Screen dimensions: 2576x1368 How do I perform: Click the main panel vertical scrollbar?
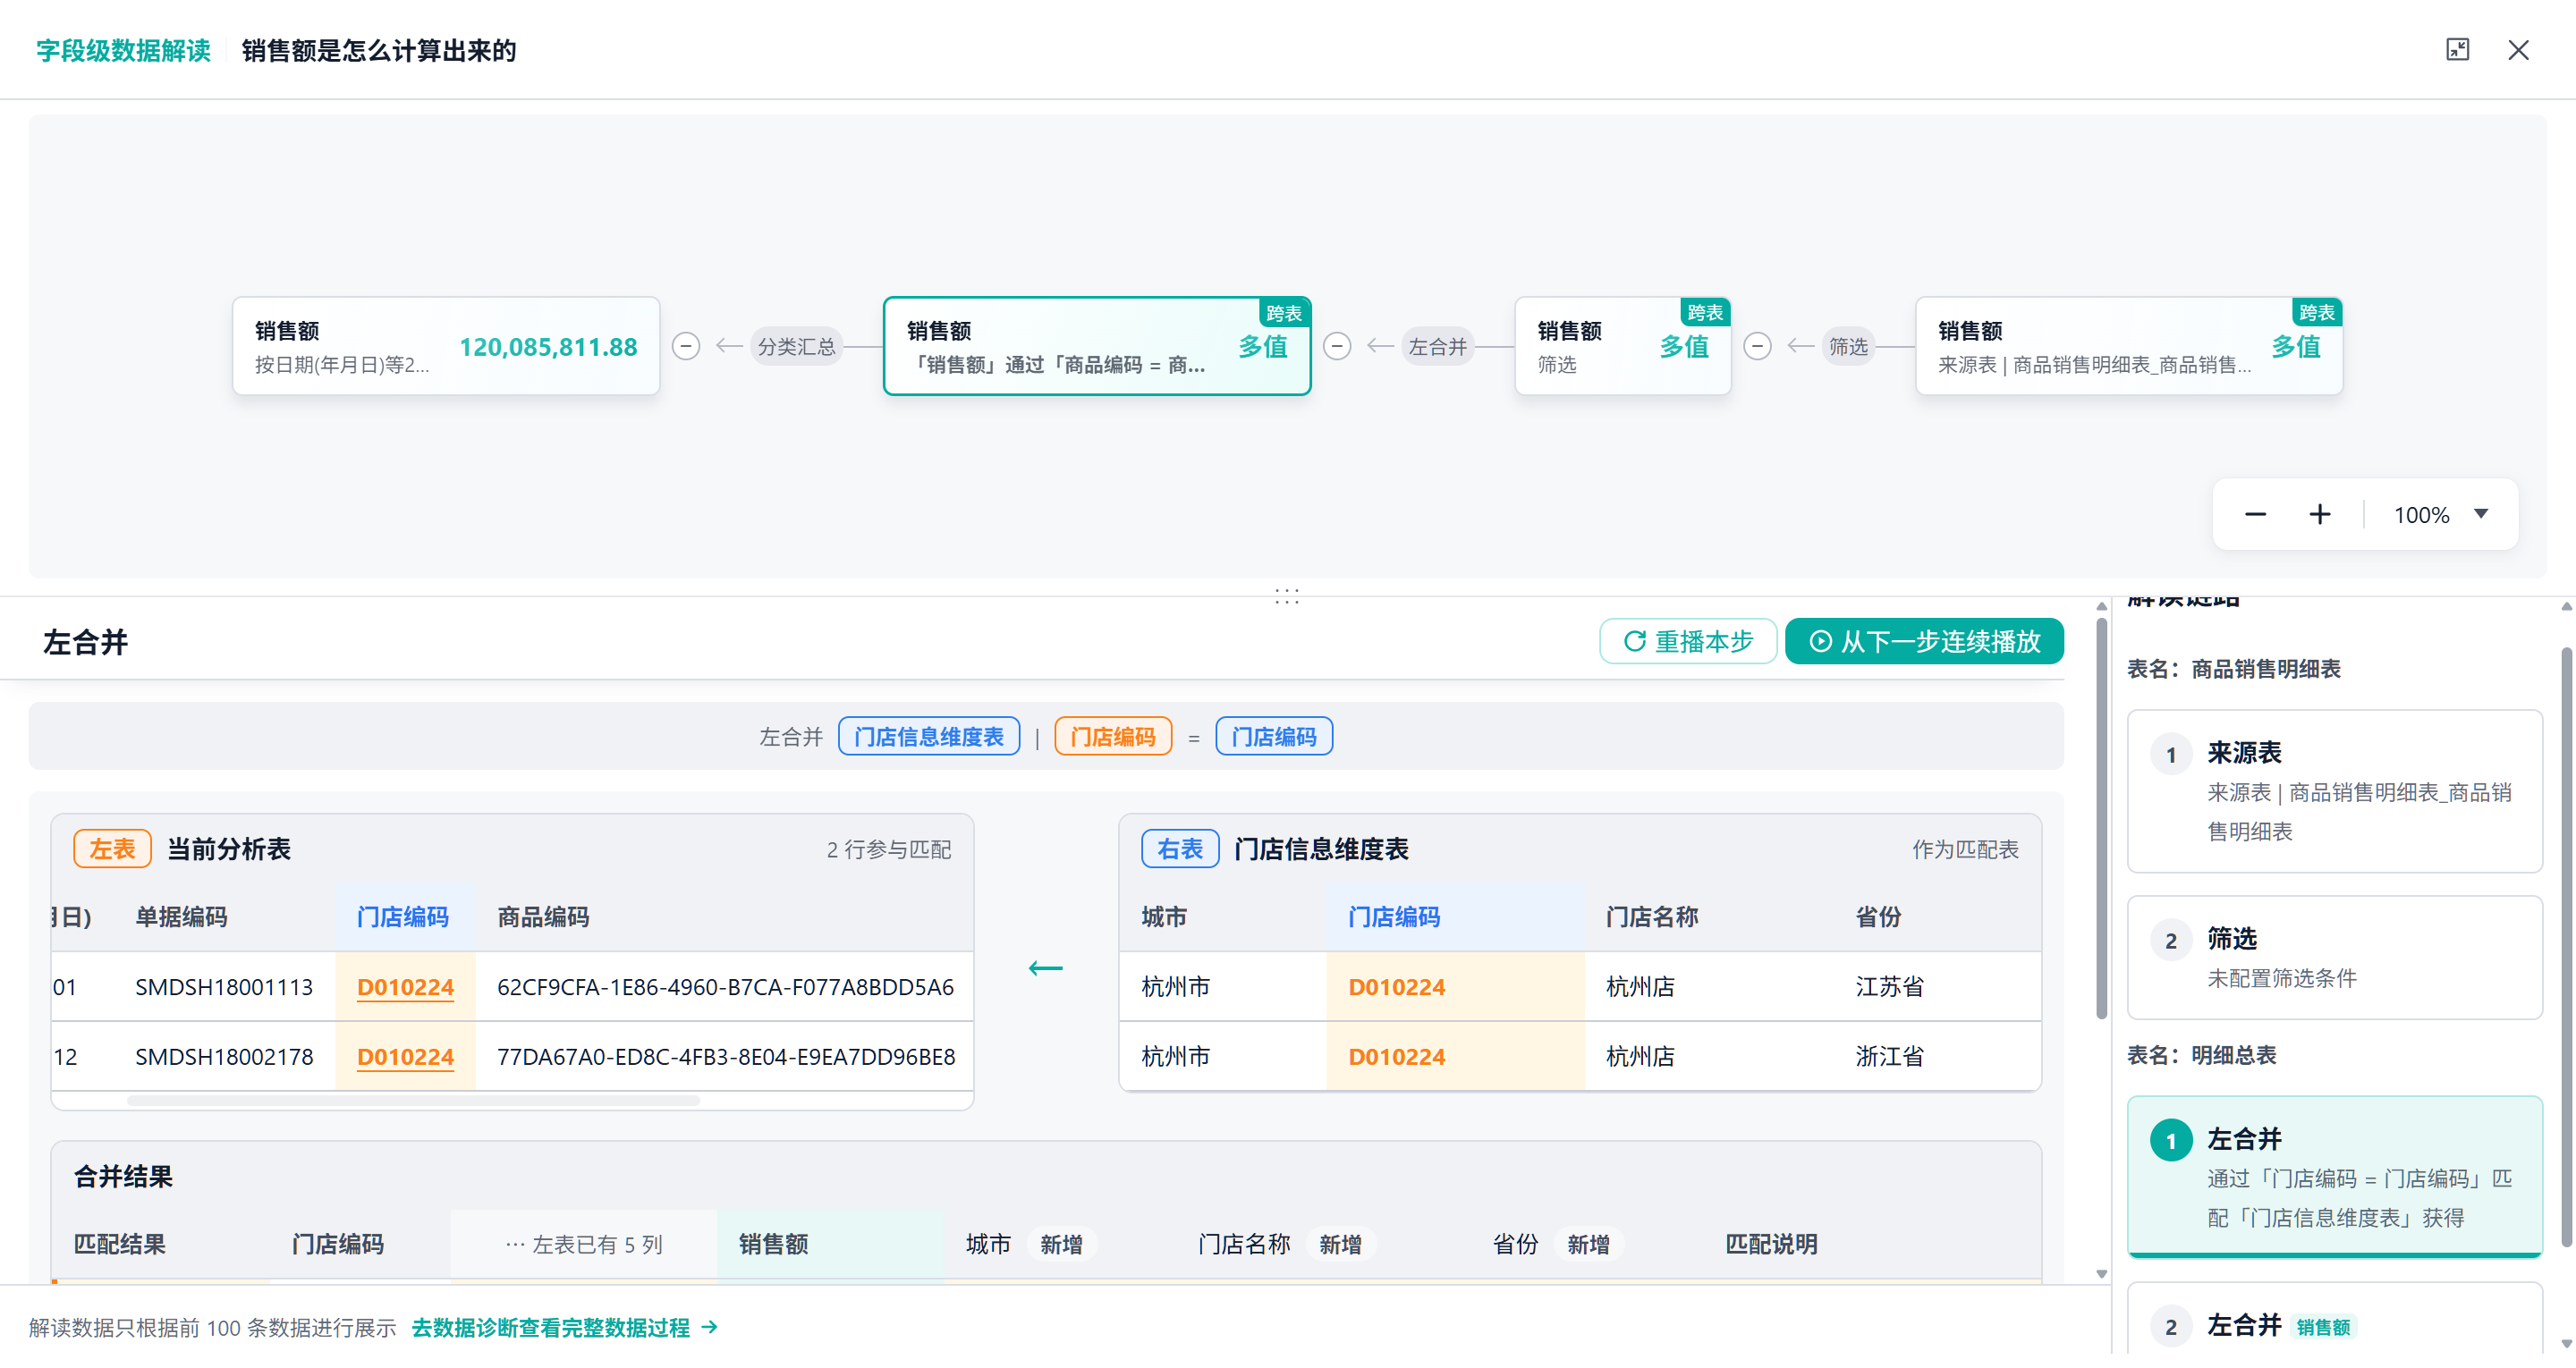pyautogui.click(x=2101, y=818)
